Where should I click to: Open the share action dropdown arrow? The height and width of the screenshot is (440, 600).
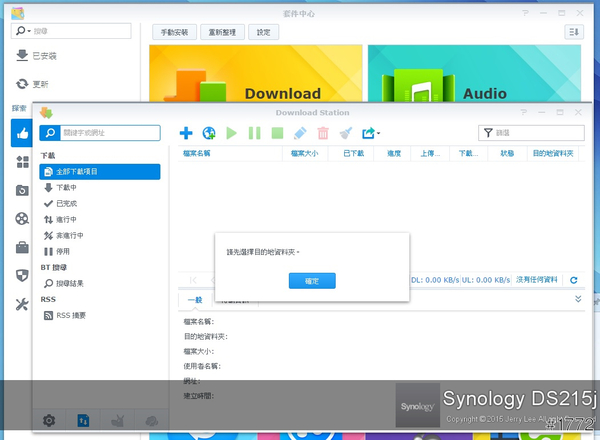[x=378, y=134]
